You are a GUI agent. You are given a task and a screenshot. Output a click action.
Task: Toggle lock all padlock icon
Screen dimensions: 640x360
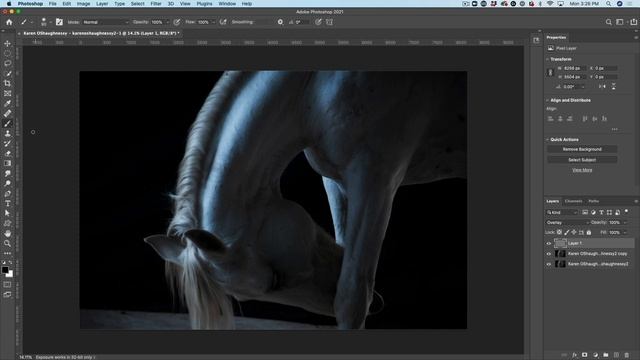pos(589,232)
